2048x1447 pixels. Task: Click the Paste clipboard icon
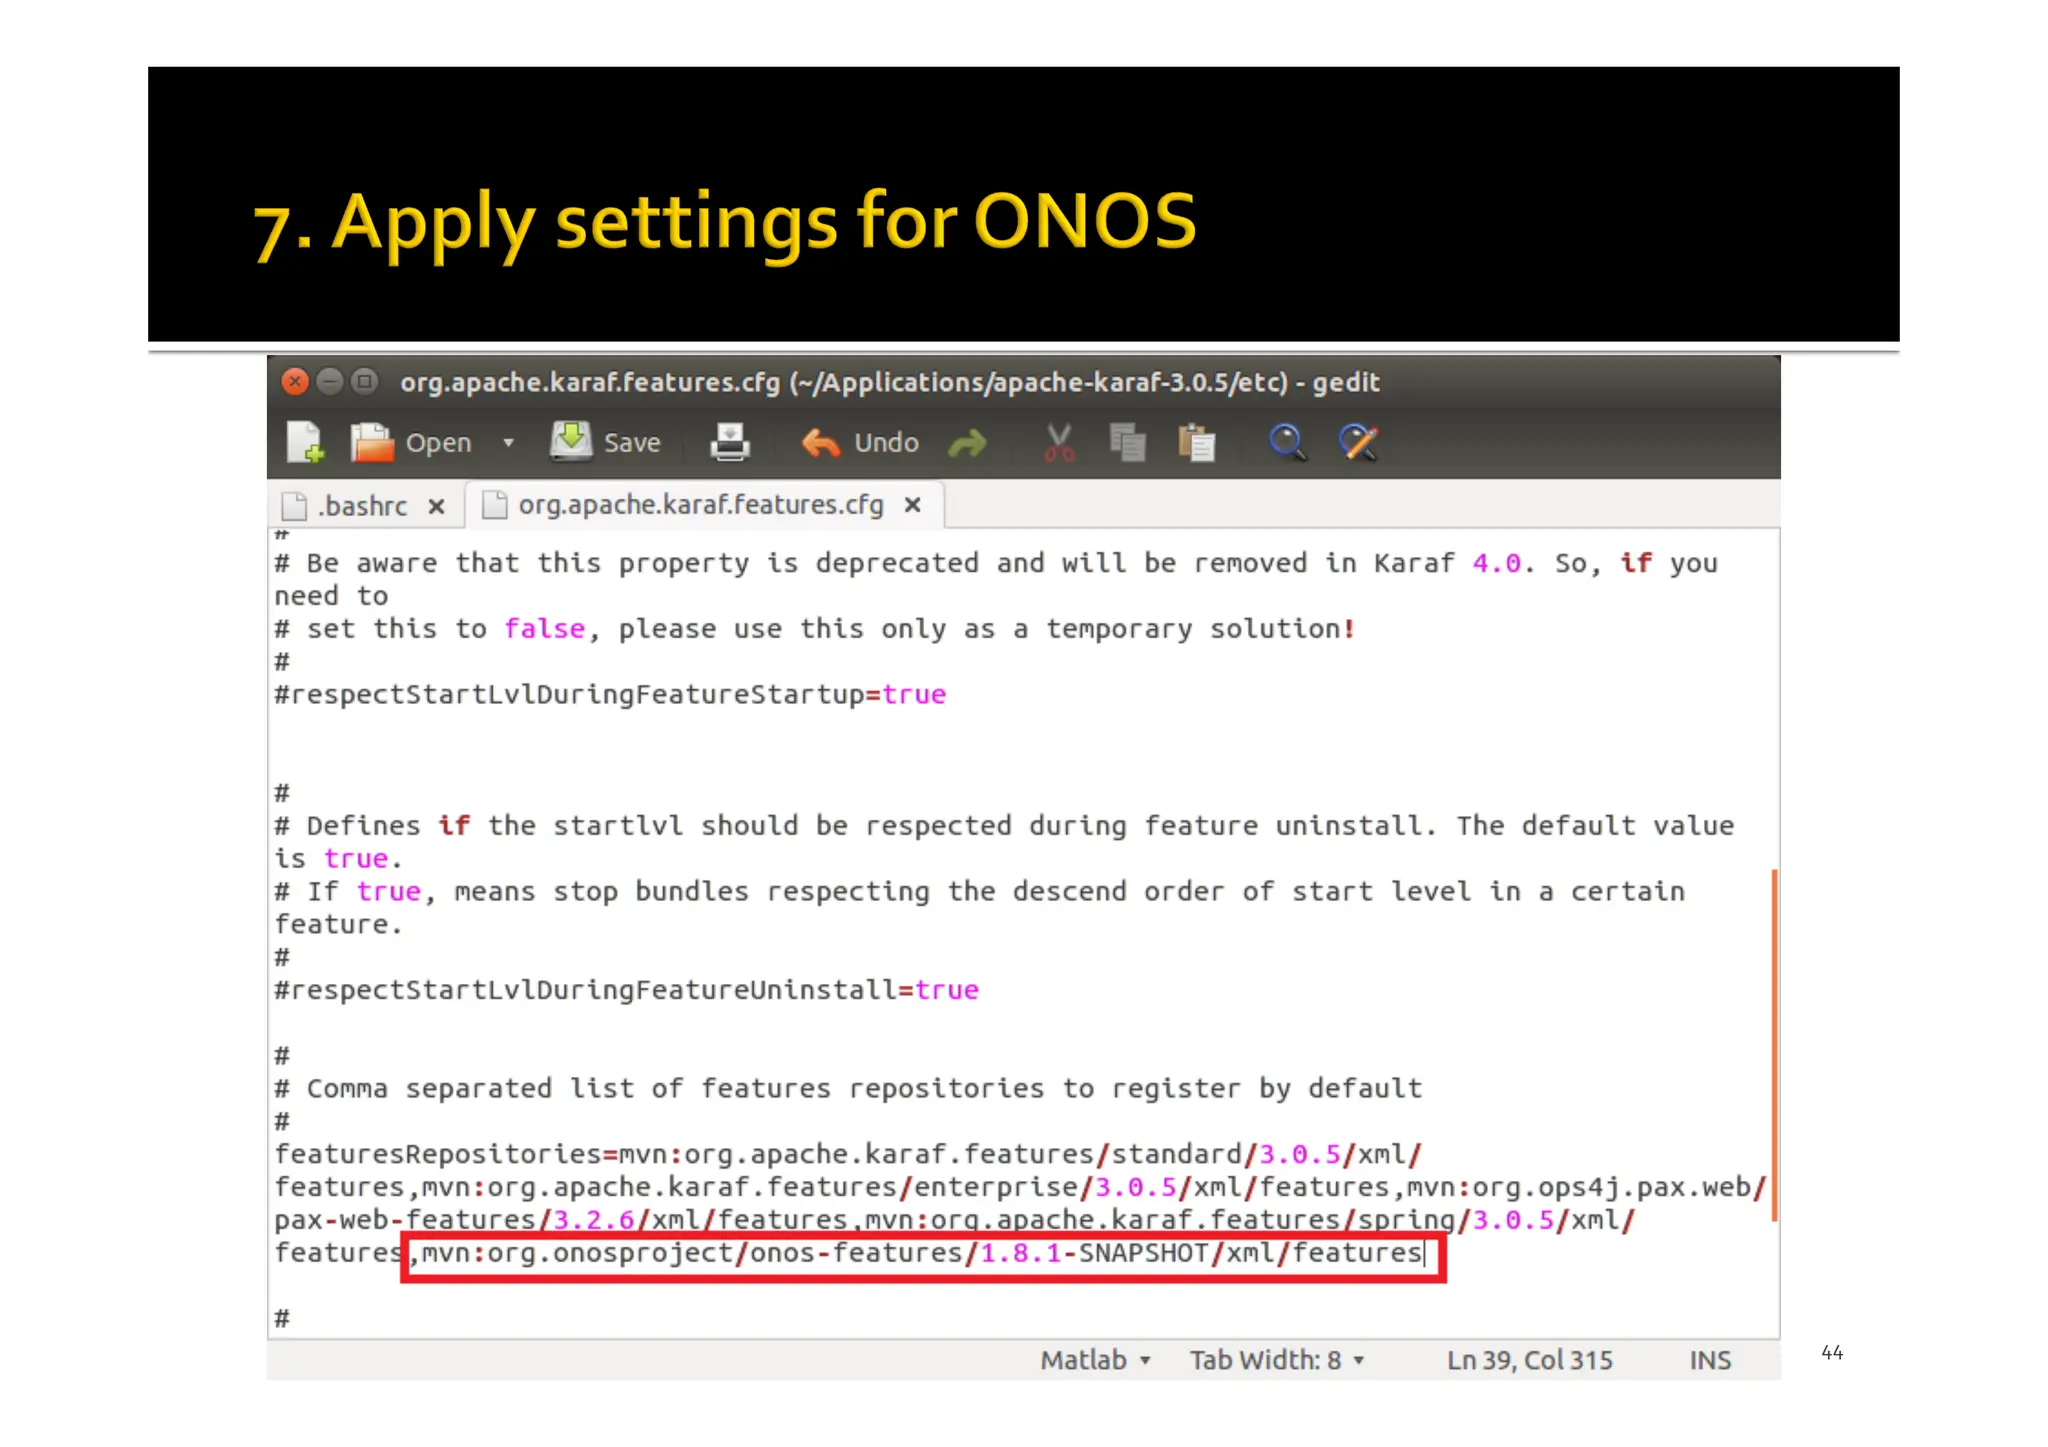[x=1196, y=442]
